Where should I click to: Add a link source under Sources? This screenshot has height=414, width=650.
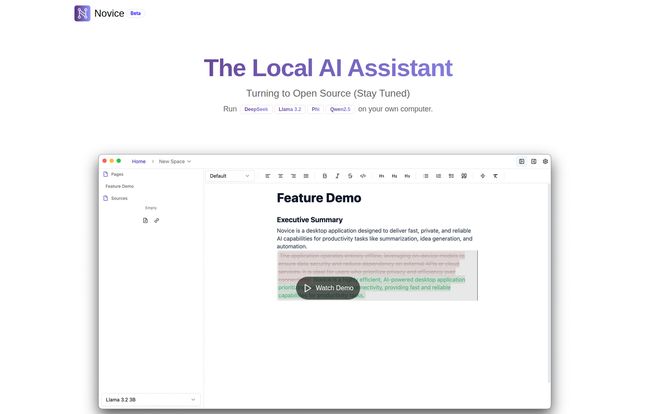(x=156, y=220)
